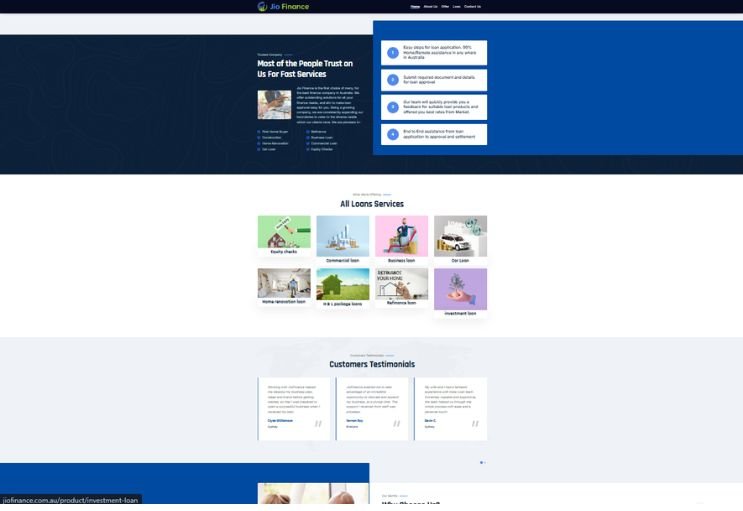Click the check icon beside Equity Checks
Image resolution: width=743 pixels, height=511 pixels.
coord(308,149)
